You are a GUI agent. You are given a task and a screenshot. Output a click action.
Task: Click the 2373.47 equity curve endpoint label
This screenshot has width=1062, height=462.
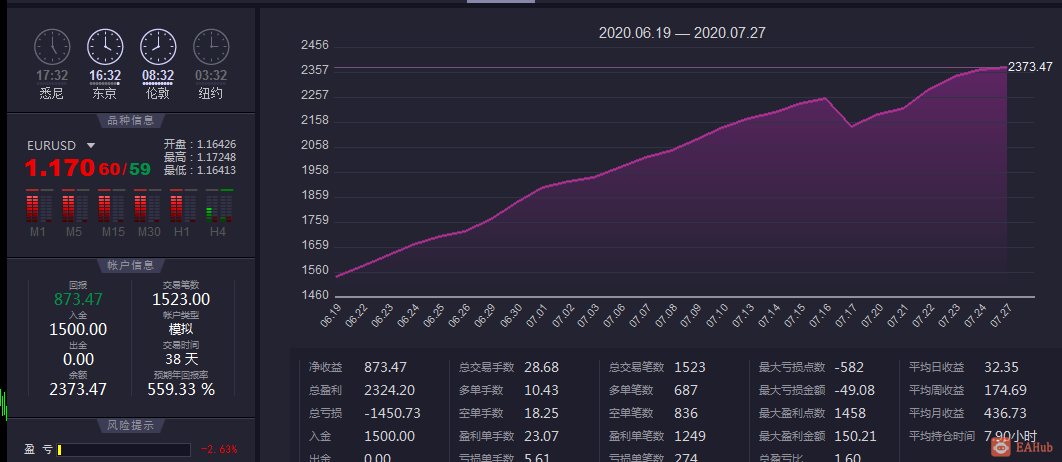click(1030, 66)
